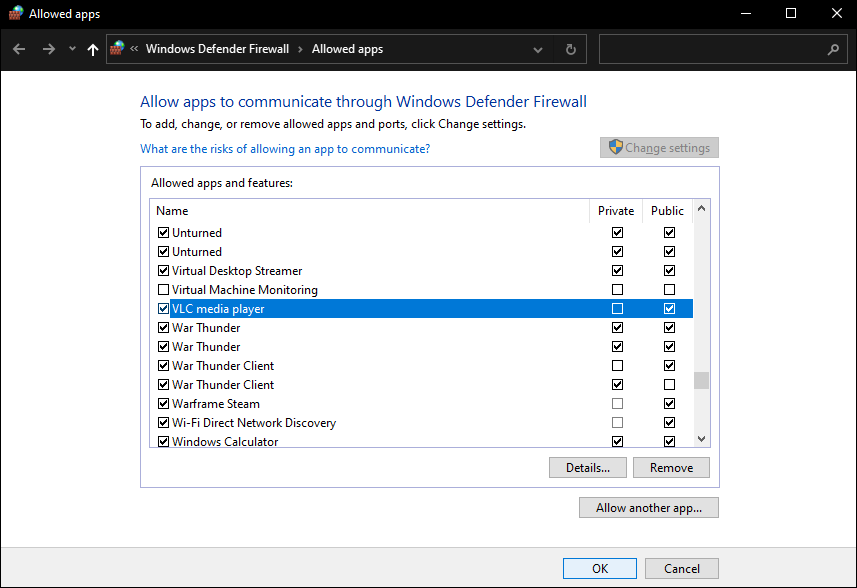Click the breadcrumb overflow chevron
The image size is (857, 588).
(134, 49)
